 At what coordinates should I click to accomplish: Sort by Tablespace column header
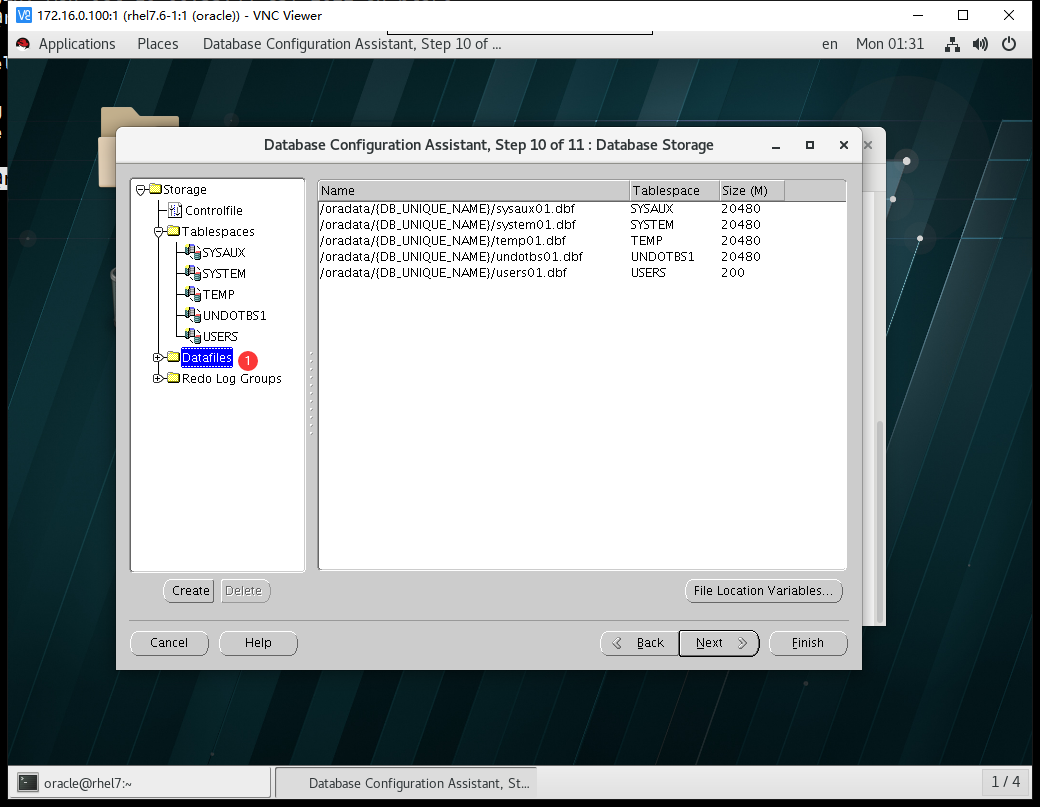(674, 191)
